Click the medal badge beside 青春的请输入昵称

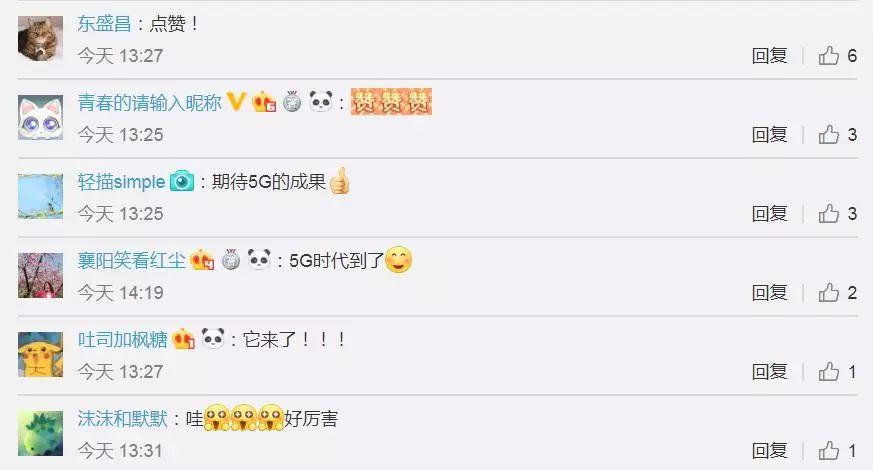tap(292, 101)
